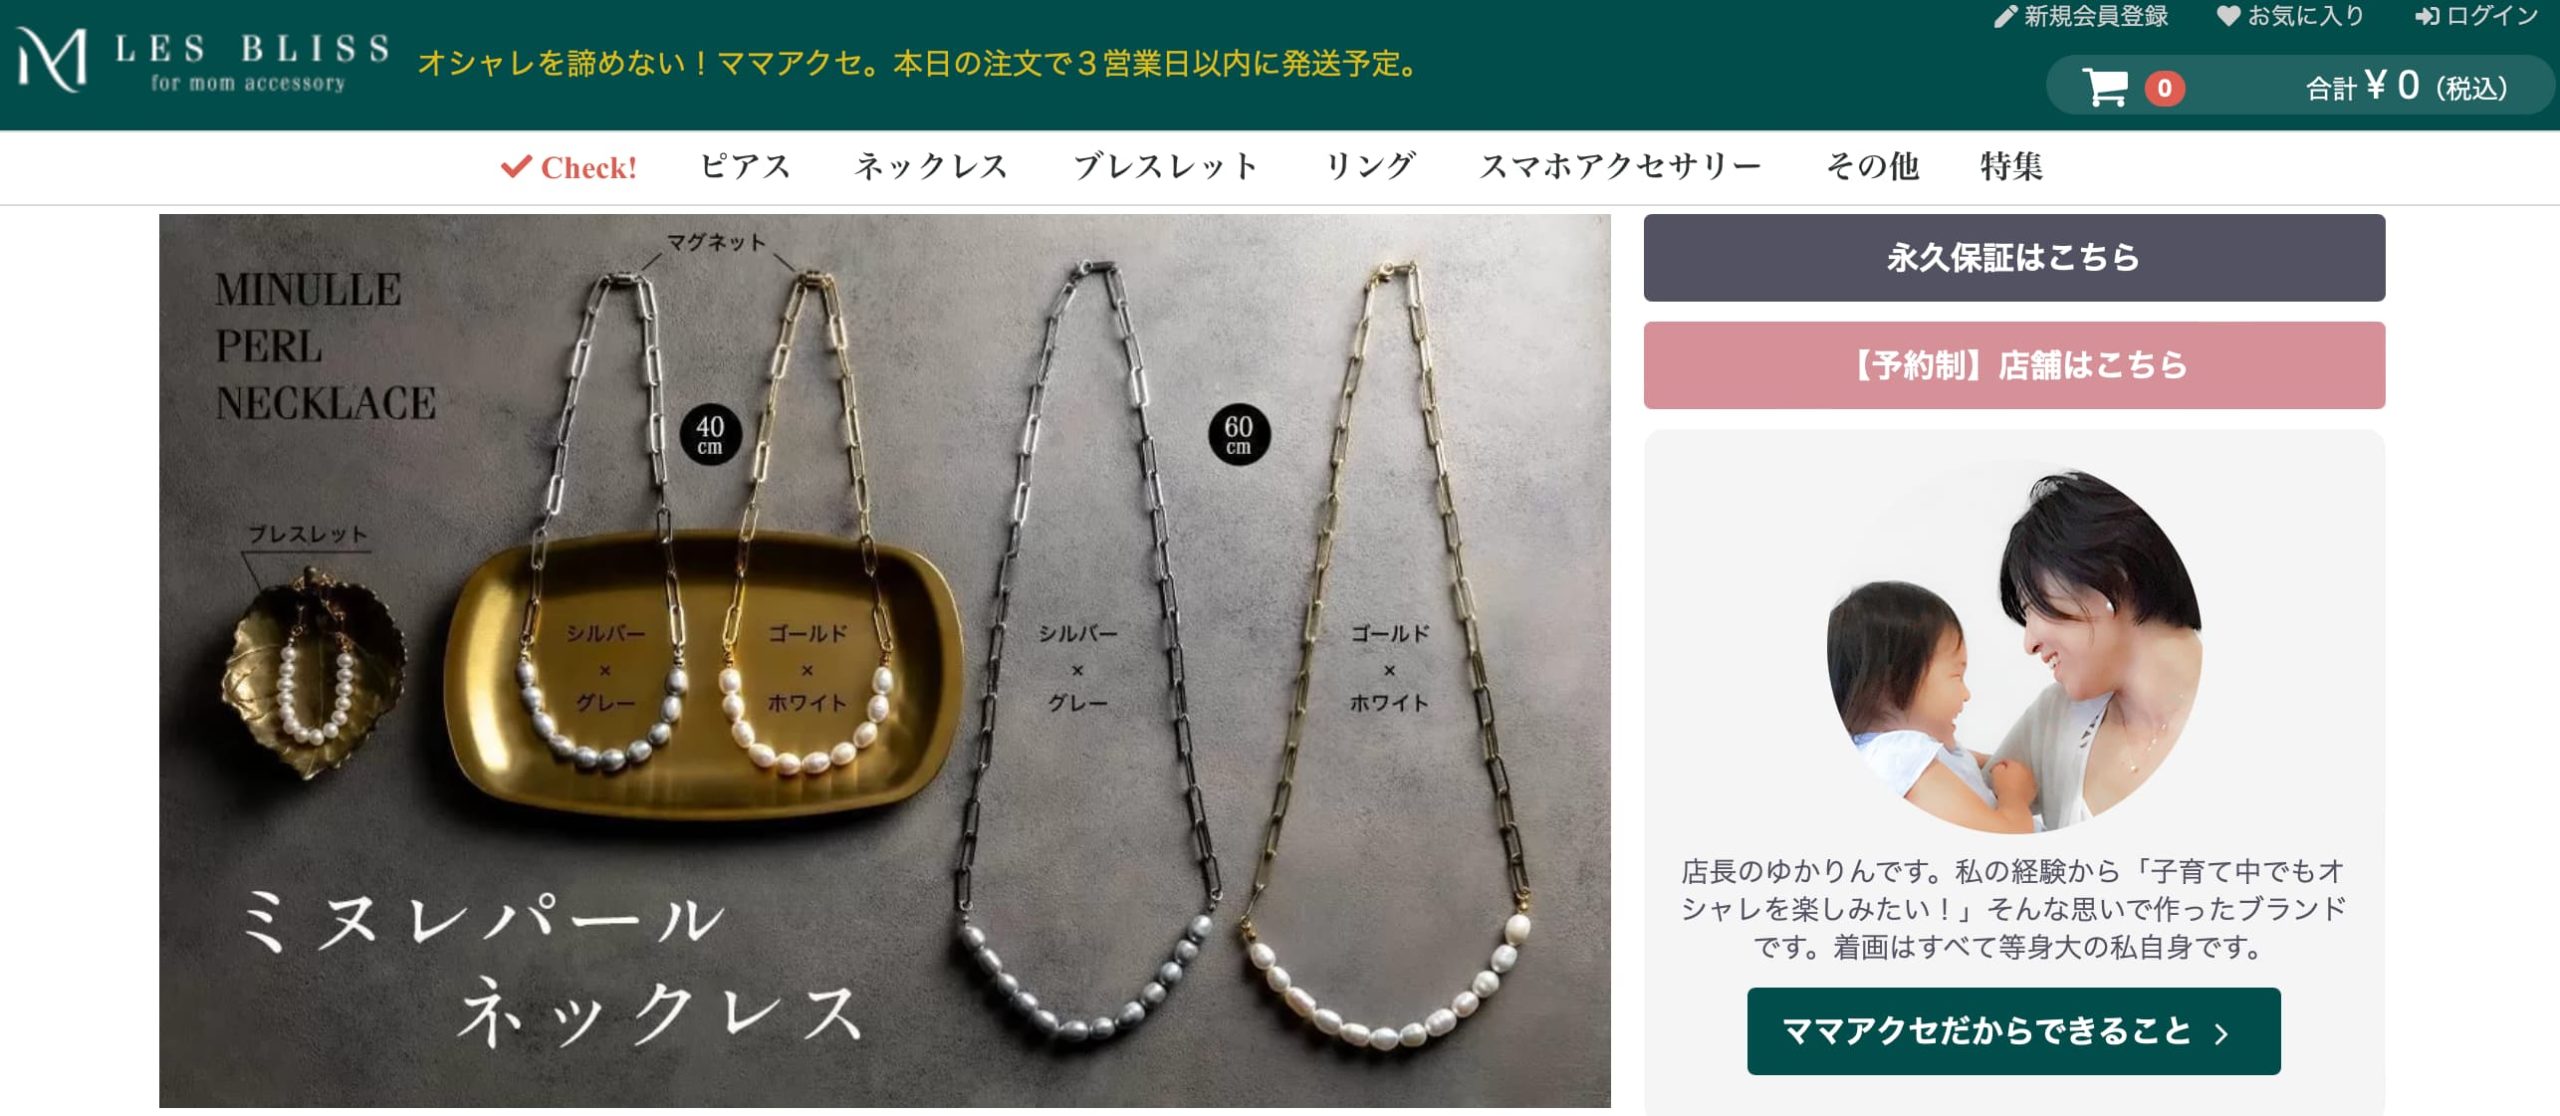2560x1116 pixels.
Task: Click the mother and child profile photo
Action: coord(2014,650)
